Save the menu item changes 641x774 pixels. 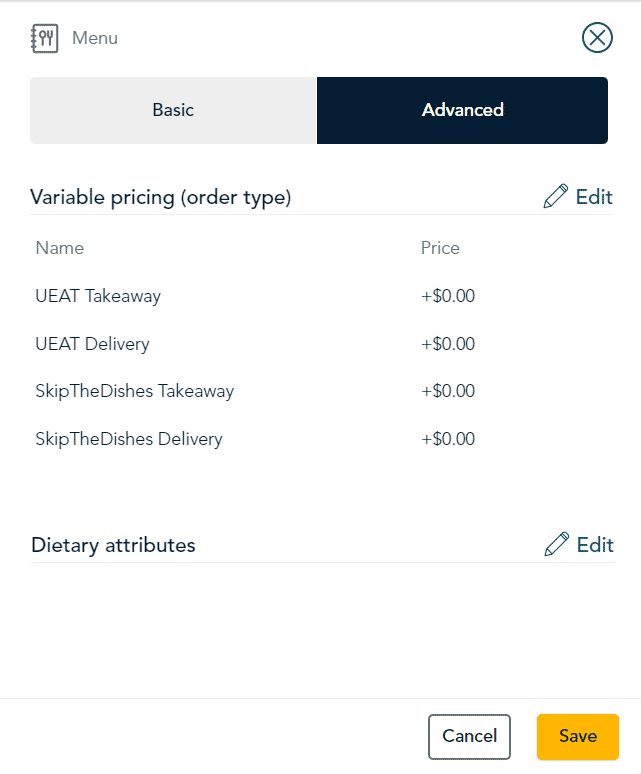tap(578, 736)
